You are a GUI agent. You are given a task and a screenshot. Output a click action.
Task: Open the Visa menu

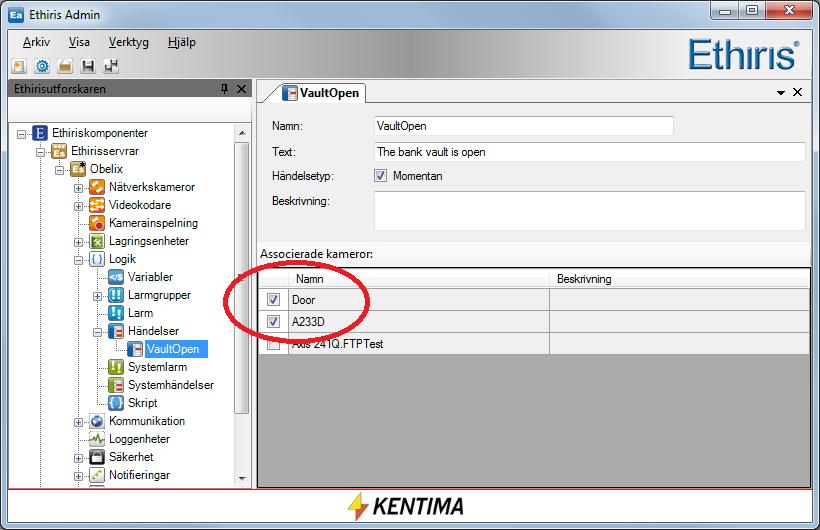pyautogui.click(x=79, y=42)
